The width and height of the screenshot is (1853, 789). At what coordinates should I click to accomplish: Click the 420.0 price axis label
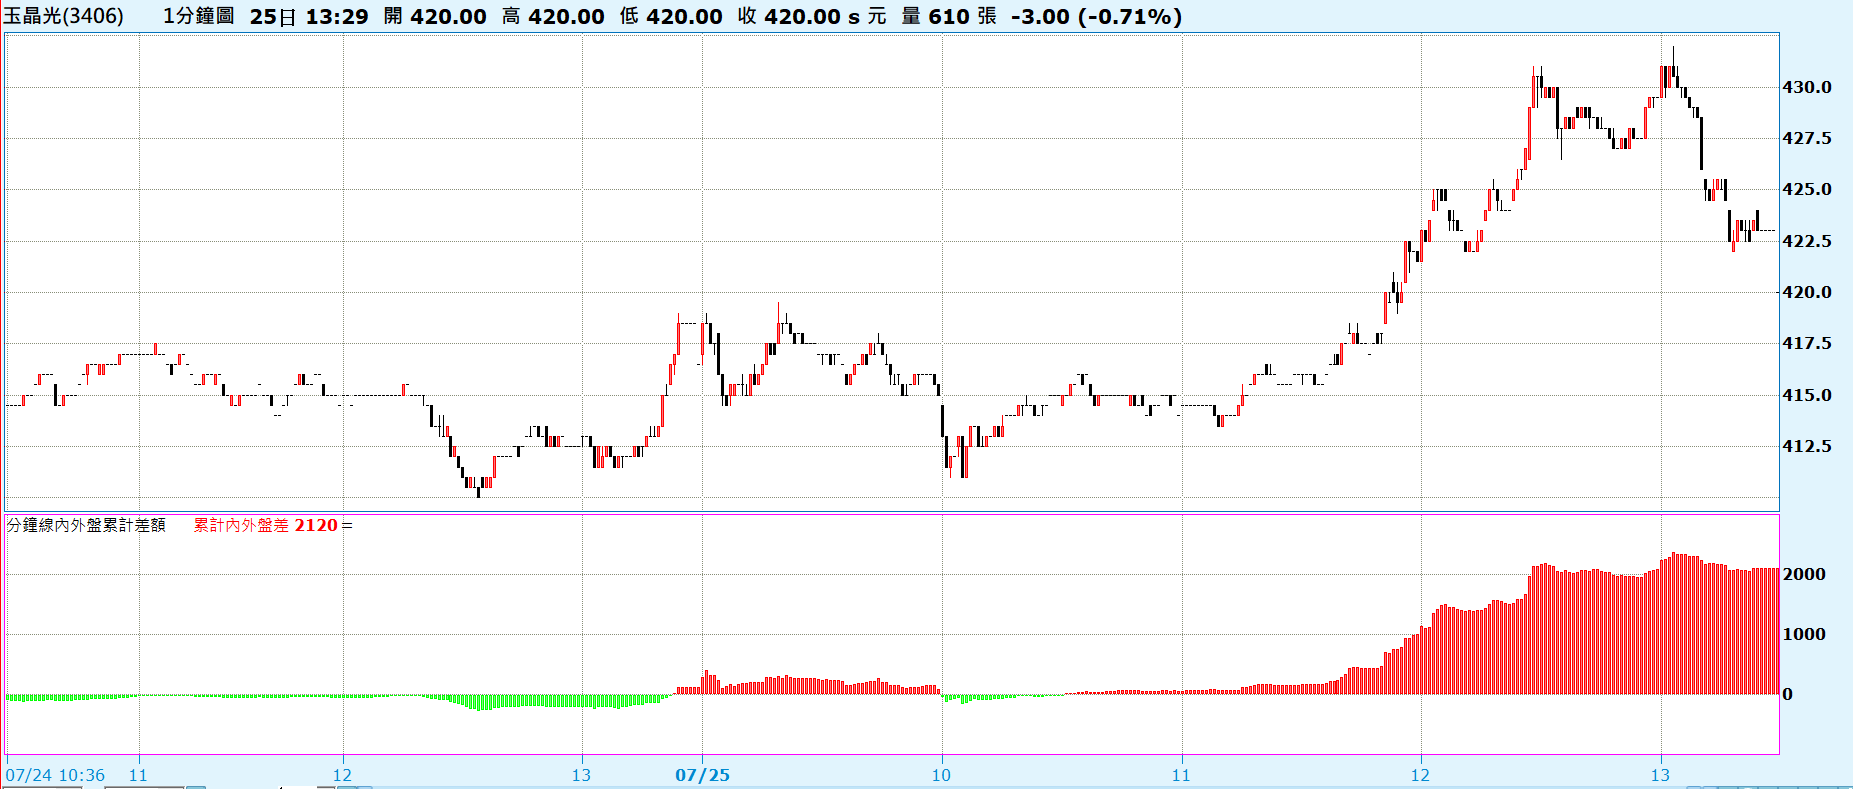tap(1806, 292)
